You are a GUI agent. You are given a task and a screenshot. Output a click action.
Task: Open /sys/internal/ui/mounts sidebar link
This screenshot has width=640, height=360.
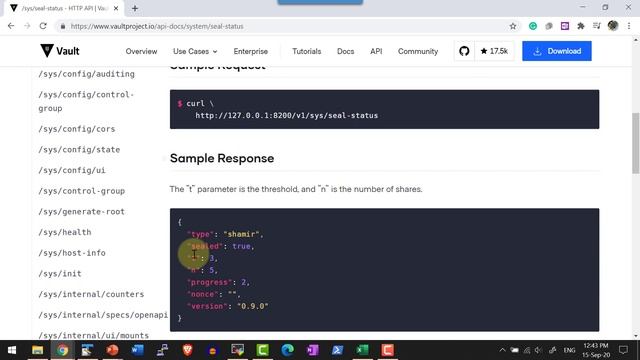click(x=93, y=336)
